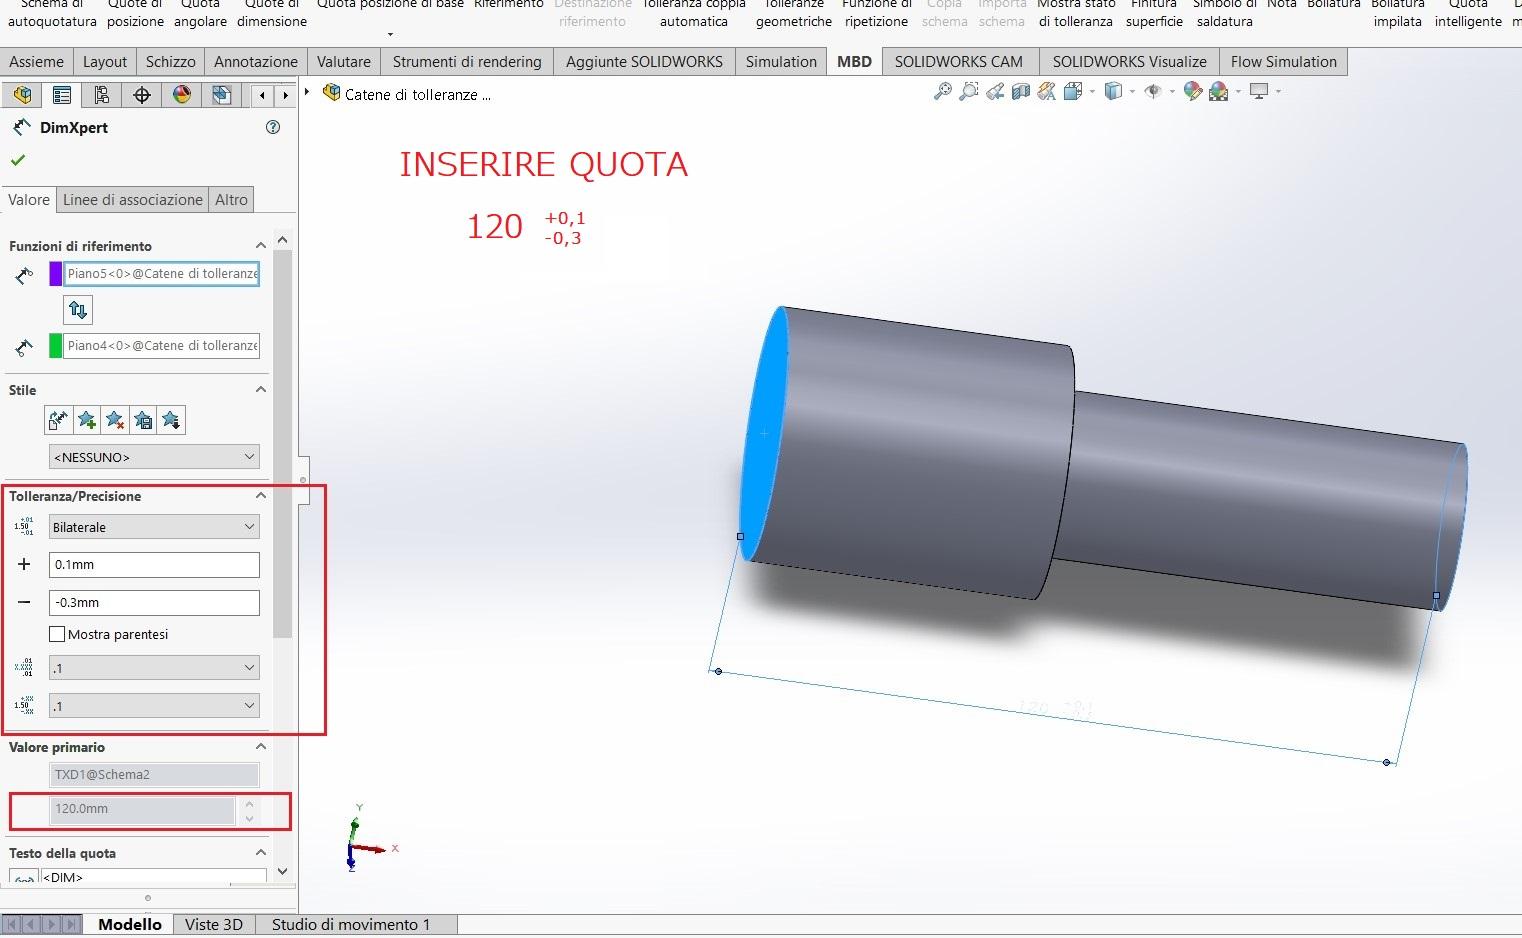The height and width of the screenshot is (938, 1522).
Task: Add or update a dimension style
Action: tap(87, 420)
